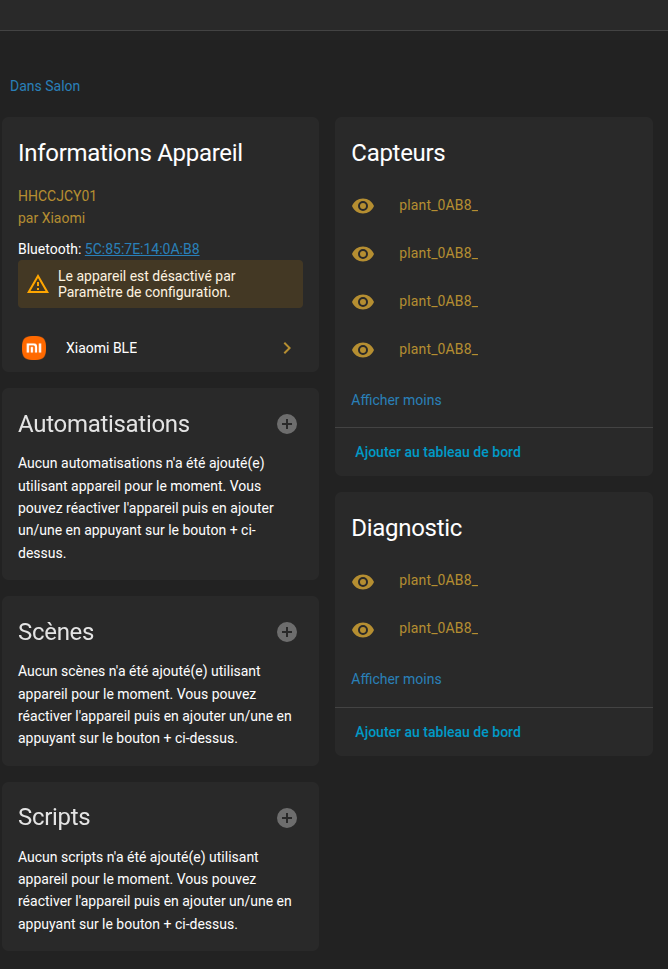668x969 pixels.
Task: Open Xiaomi BLE integration via chevron arrow
Action: coord(287,348)
